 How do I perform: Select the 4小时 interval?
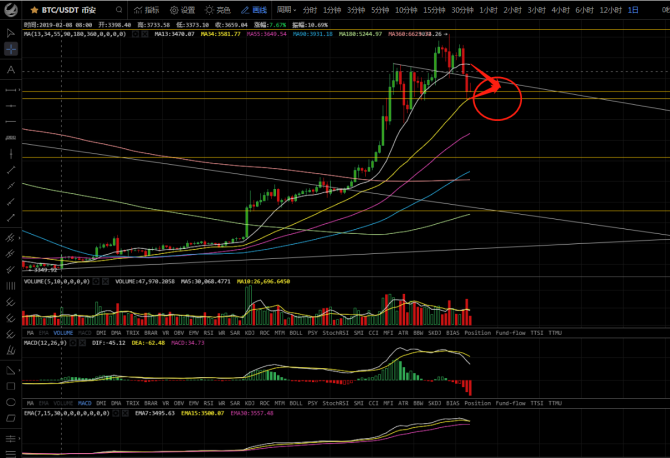560,10
